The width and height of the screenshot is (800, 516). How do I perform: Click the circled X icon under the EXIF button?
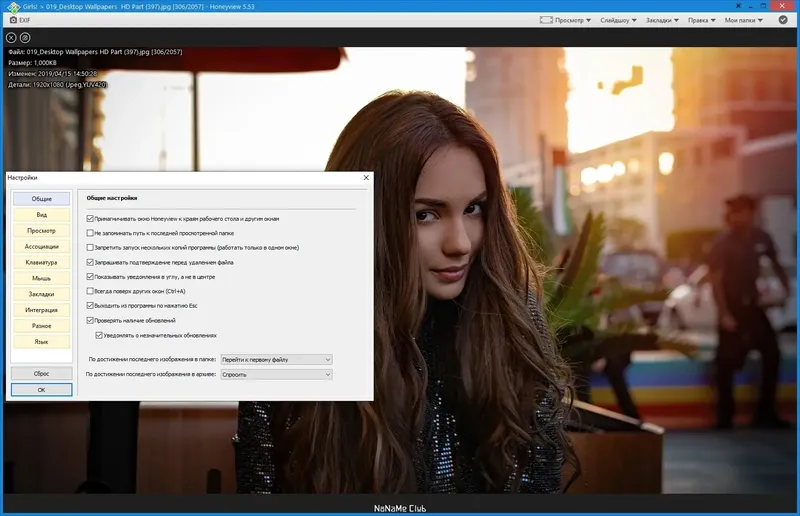pos(11,38)
